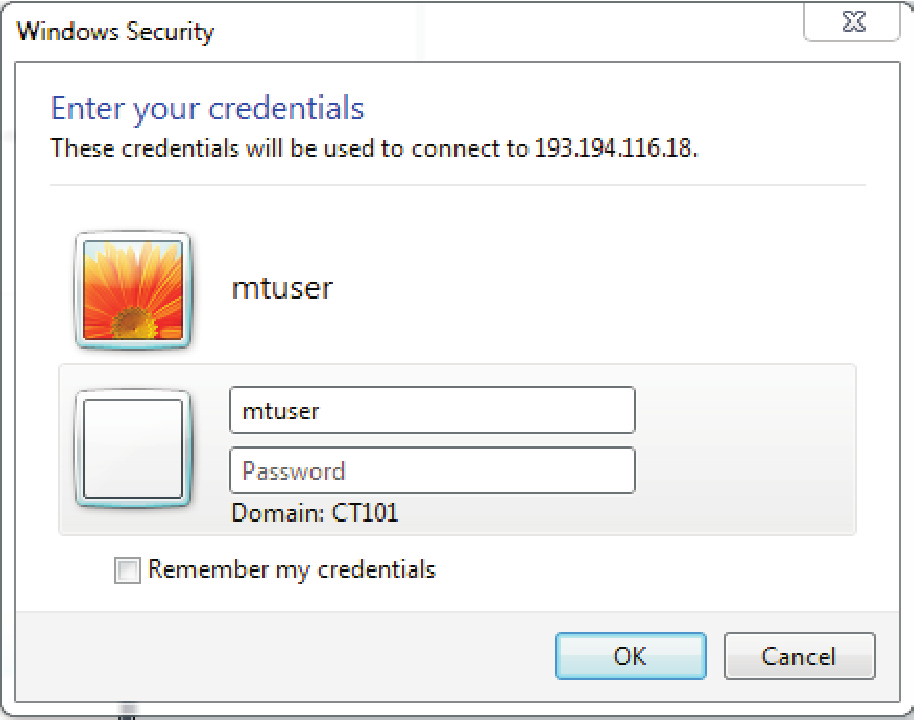Click empty title bar area beside title
This screenshot has height=720, width=914.
click(500, 30)
